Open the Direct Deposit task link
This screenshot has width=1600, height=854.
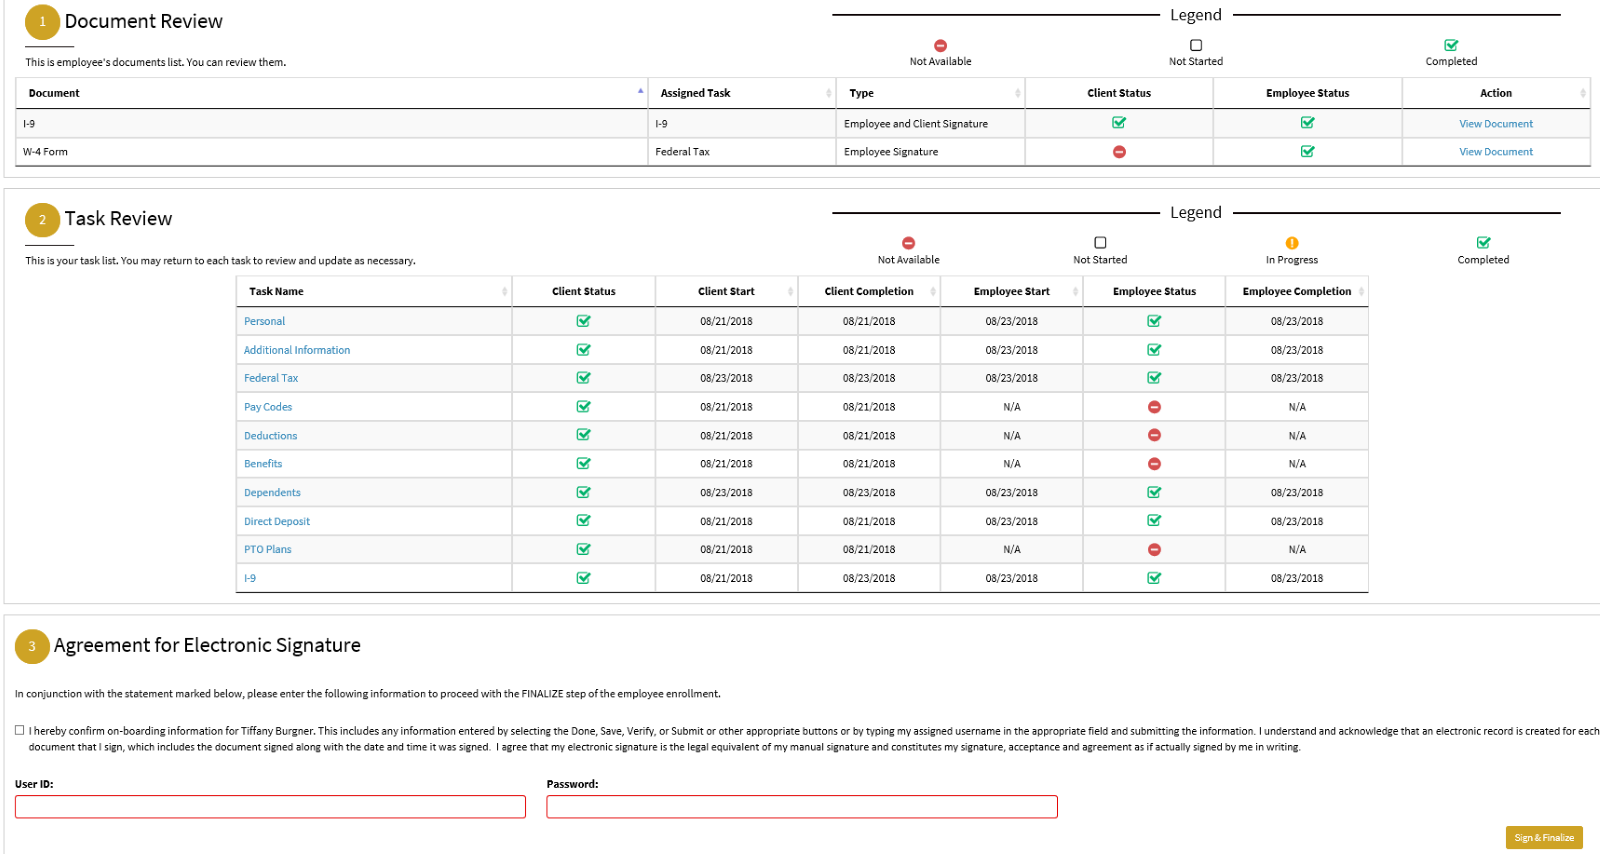(x=277, y=522)
